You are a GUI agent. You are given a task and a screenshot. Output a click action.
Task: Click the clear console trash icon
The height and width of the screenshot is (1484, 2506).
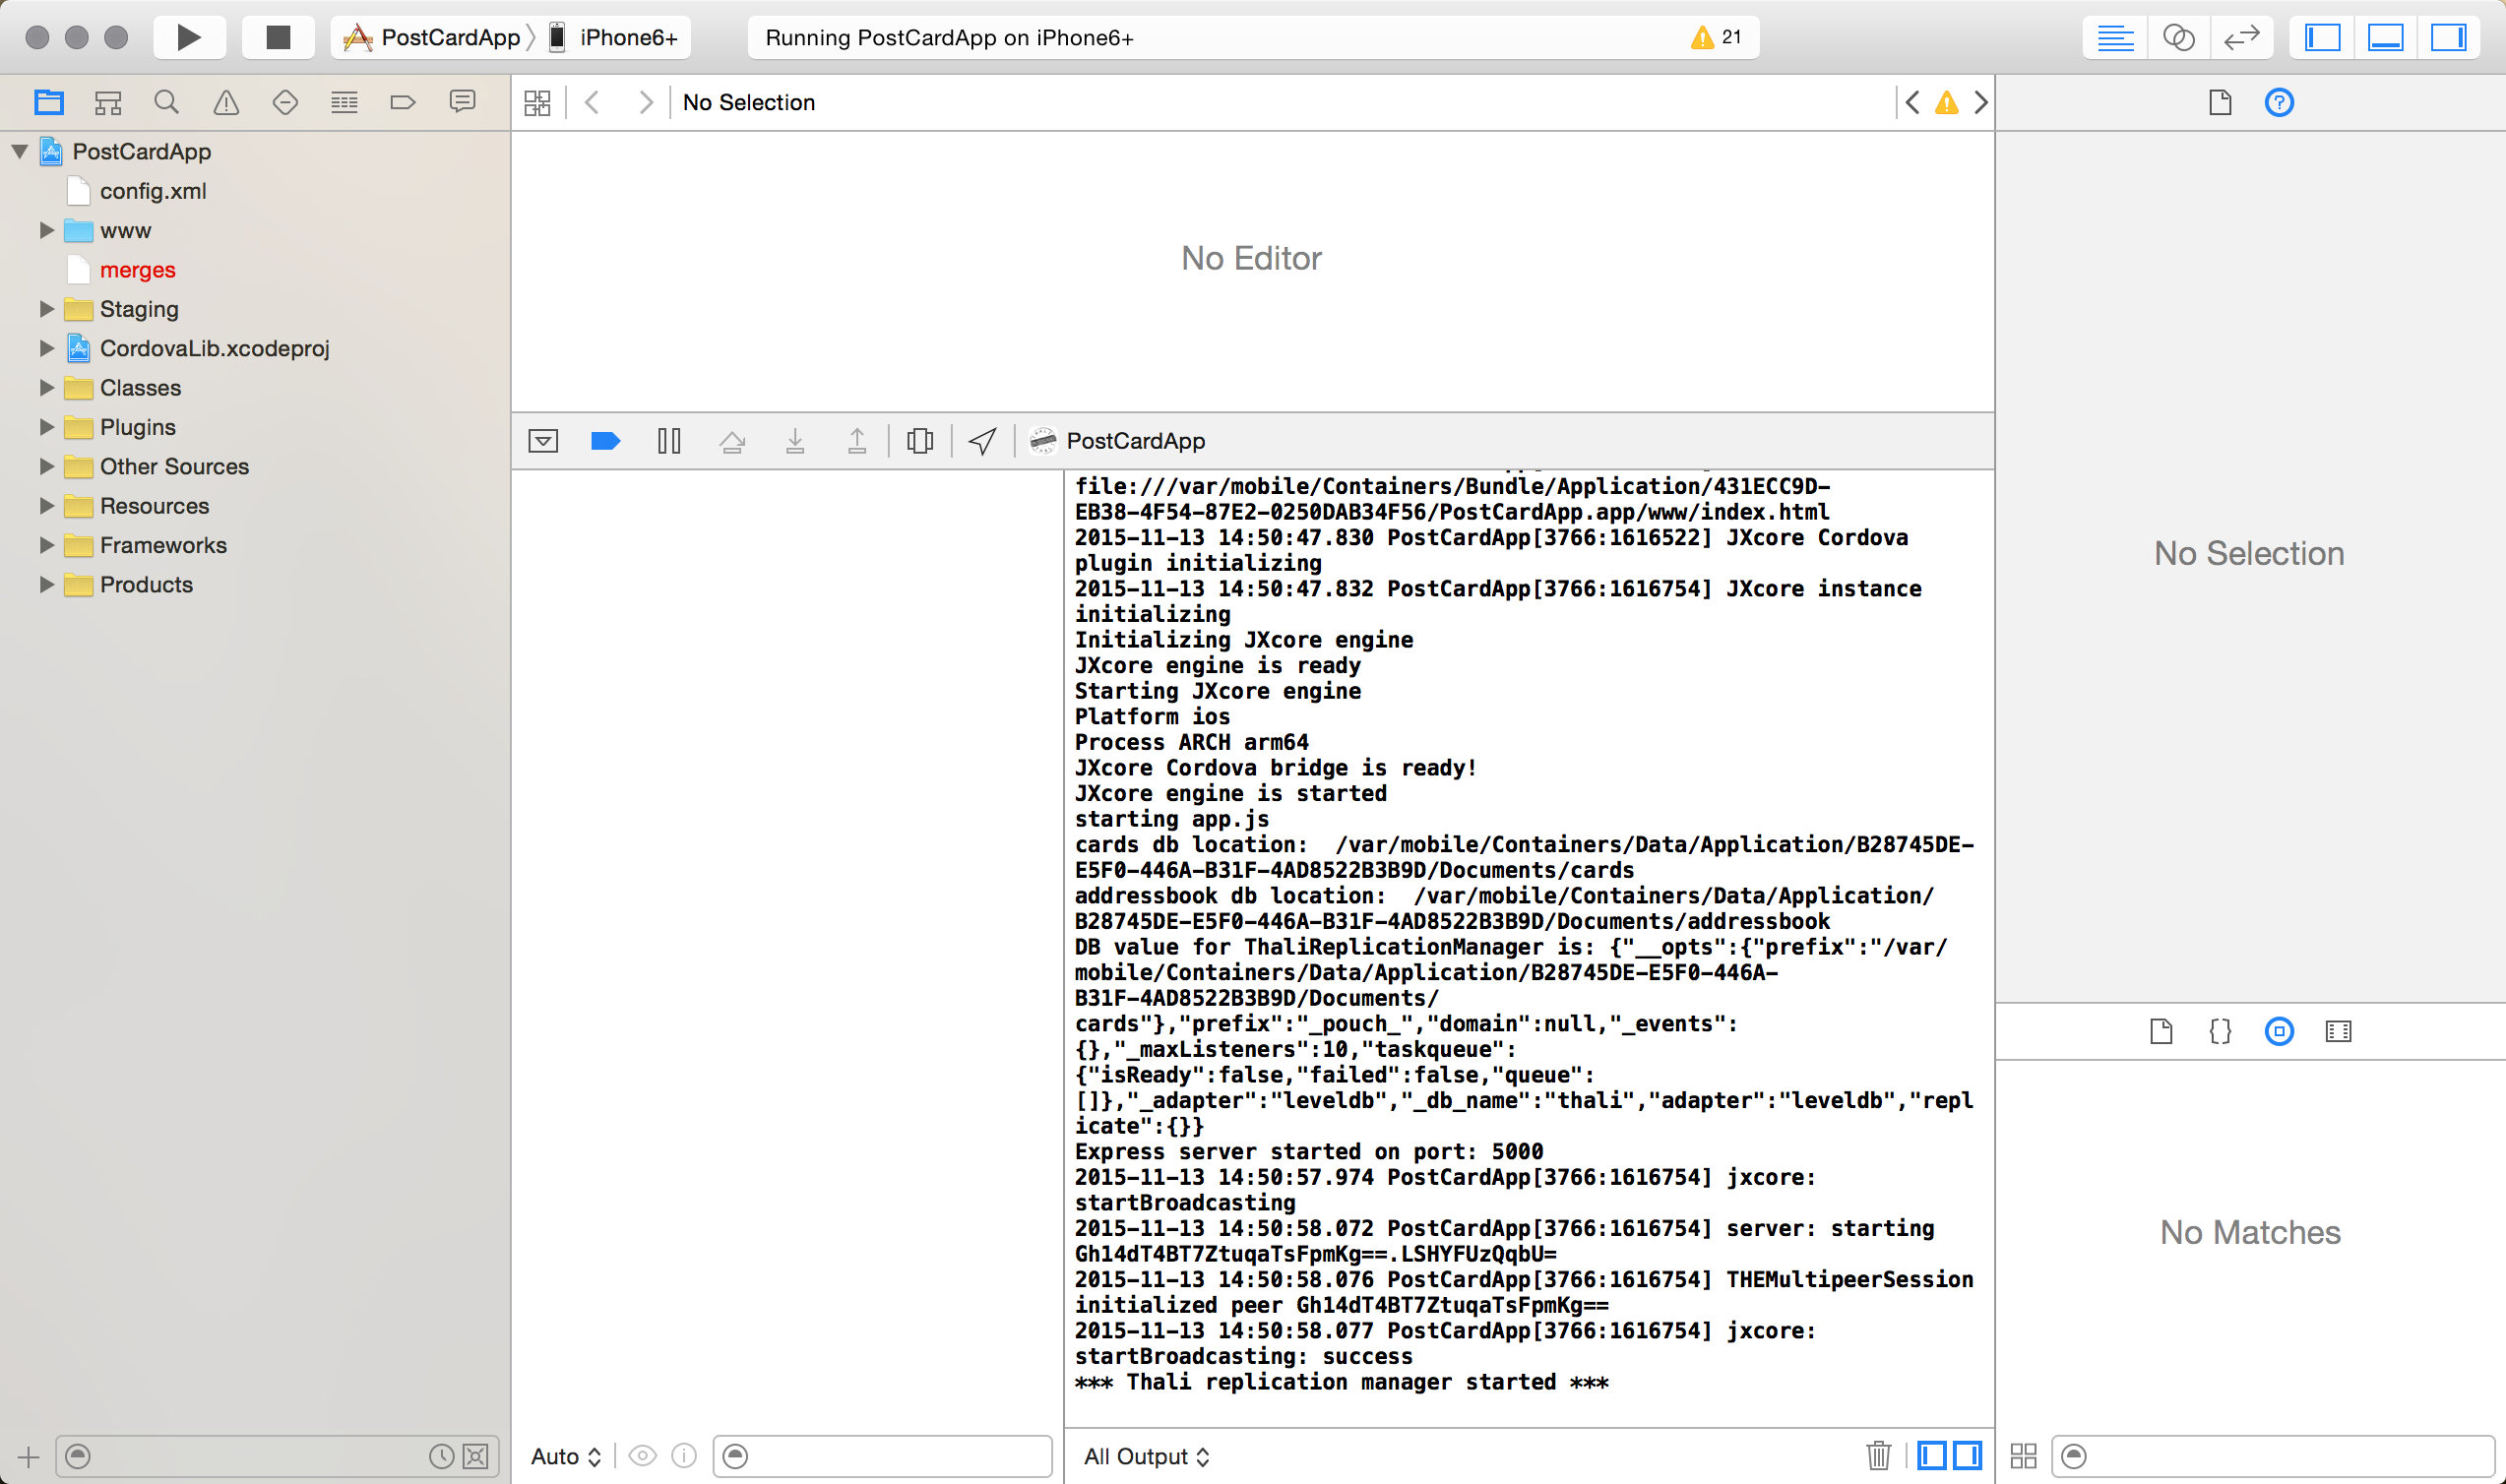coord(1879,1453)
